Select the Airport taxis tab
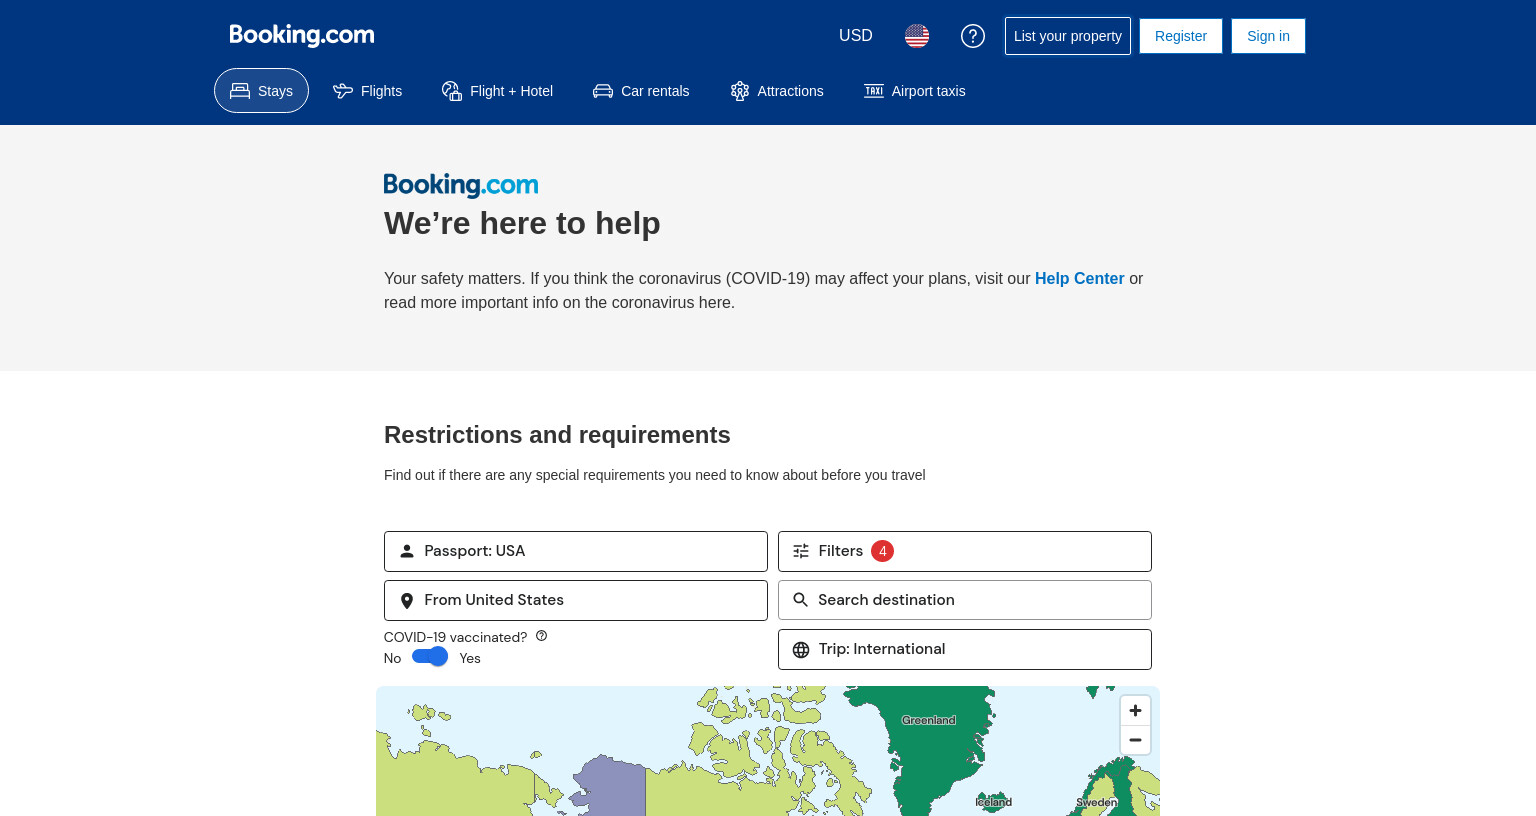Screen dimensions: 1536x816 pos(915,91)
